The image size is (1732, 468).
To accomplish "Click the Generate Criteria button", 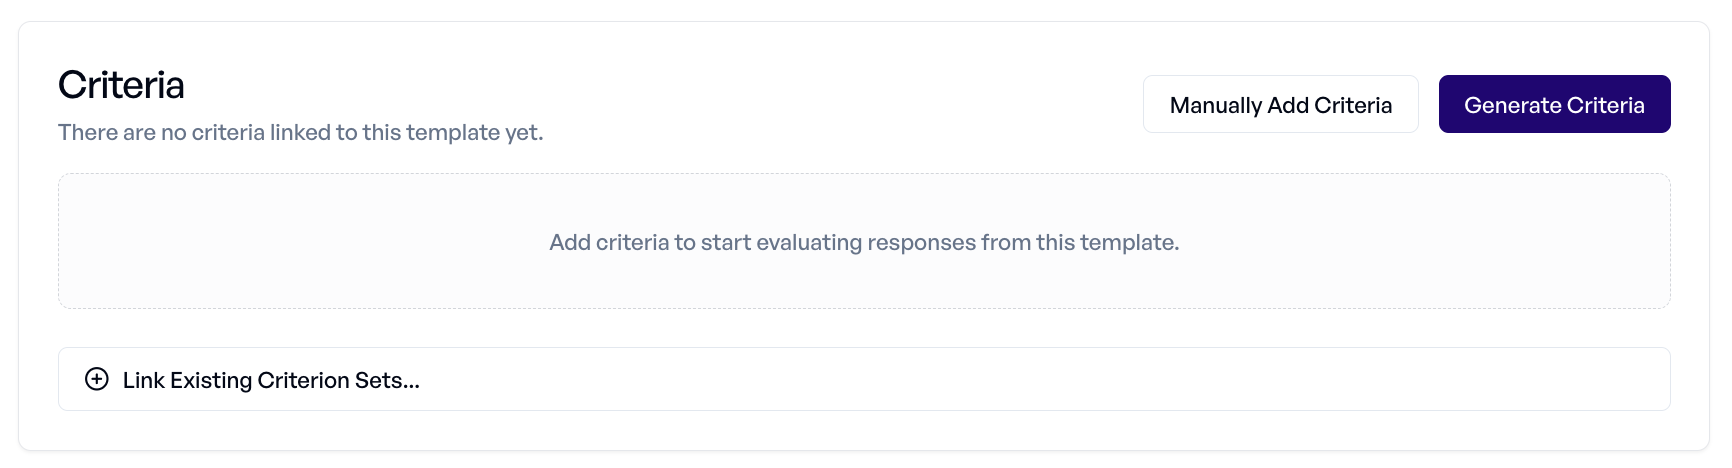I will point(1554,104).
